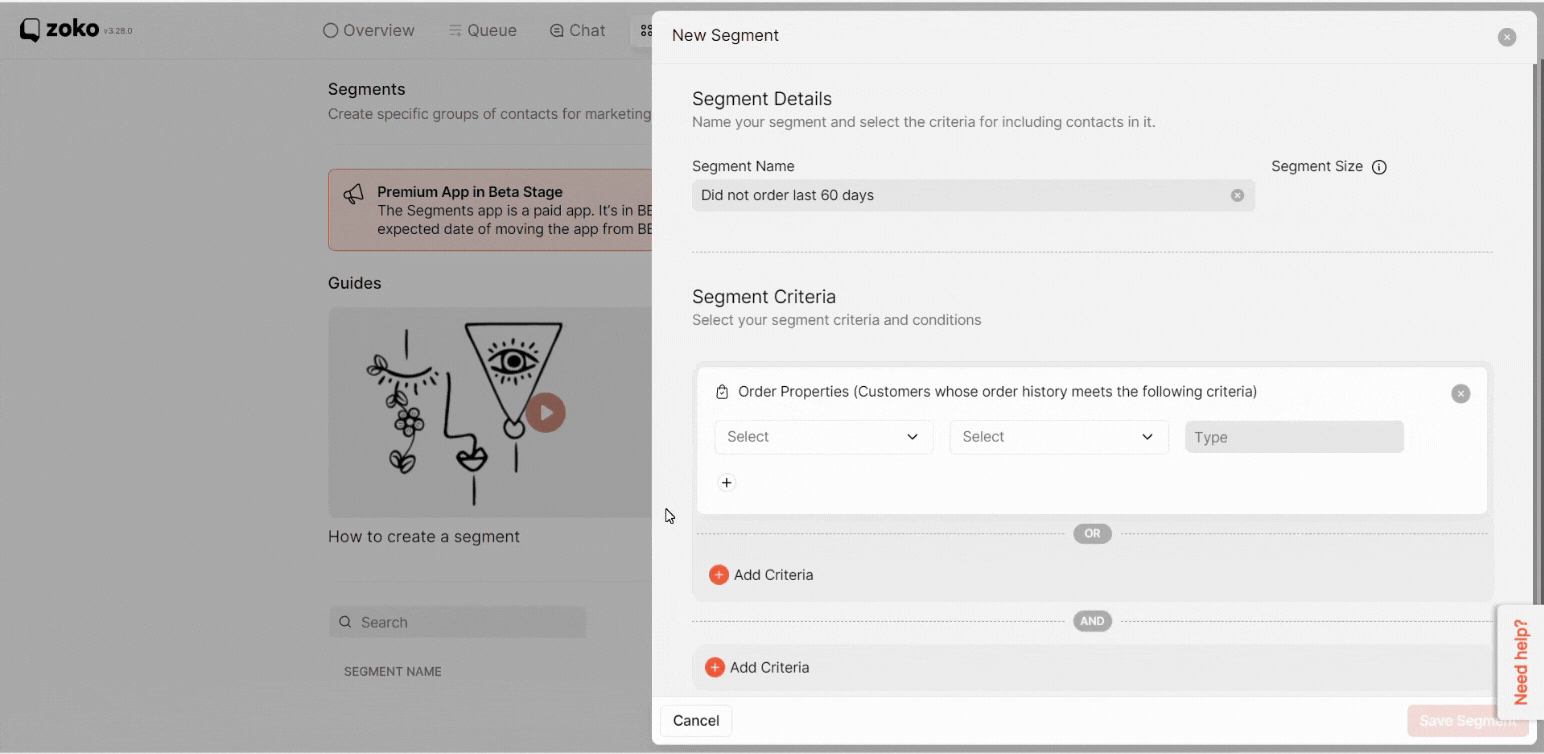1544x754 pixels.
Task: Click the AND condition badge
Action: click(1092, 621)
